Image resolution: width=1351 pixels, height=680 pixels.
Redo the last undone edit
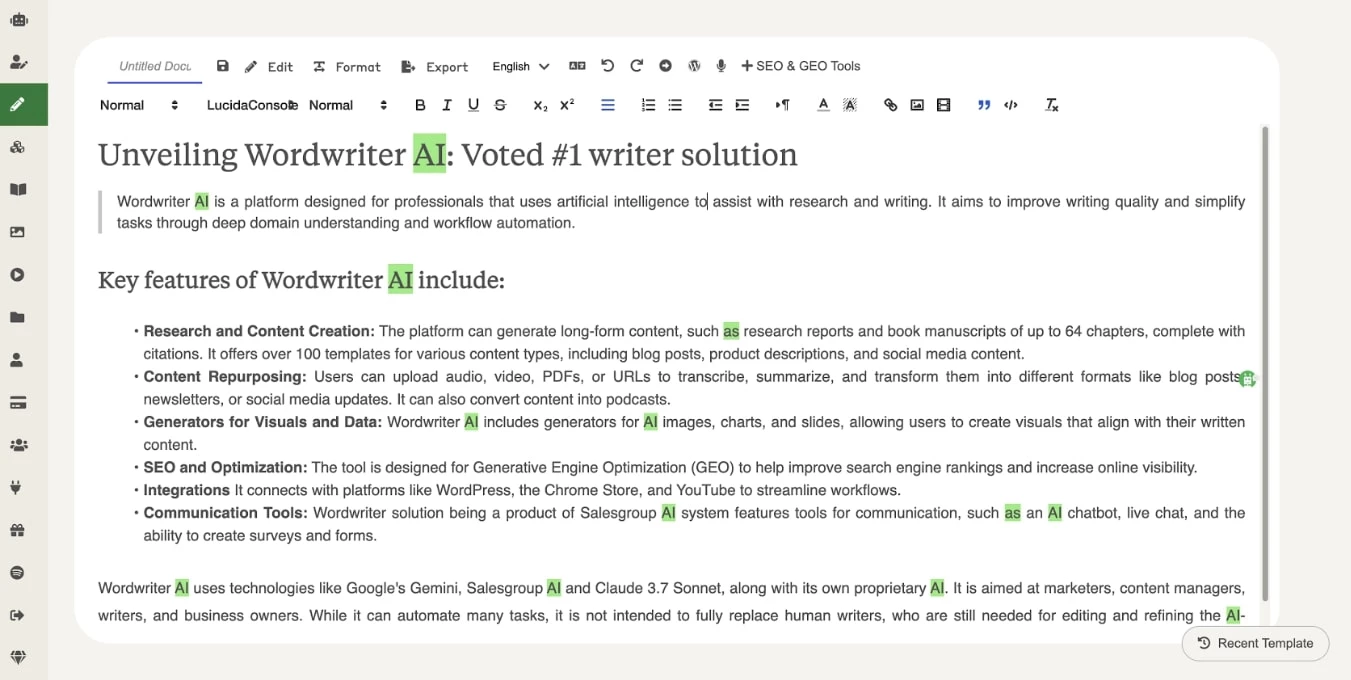click(x=636, y=66)
